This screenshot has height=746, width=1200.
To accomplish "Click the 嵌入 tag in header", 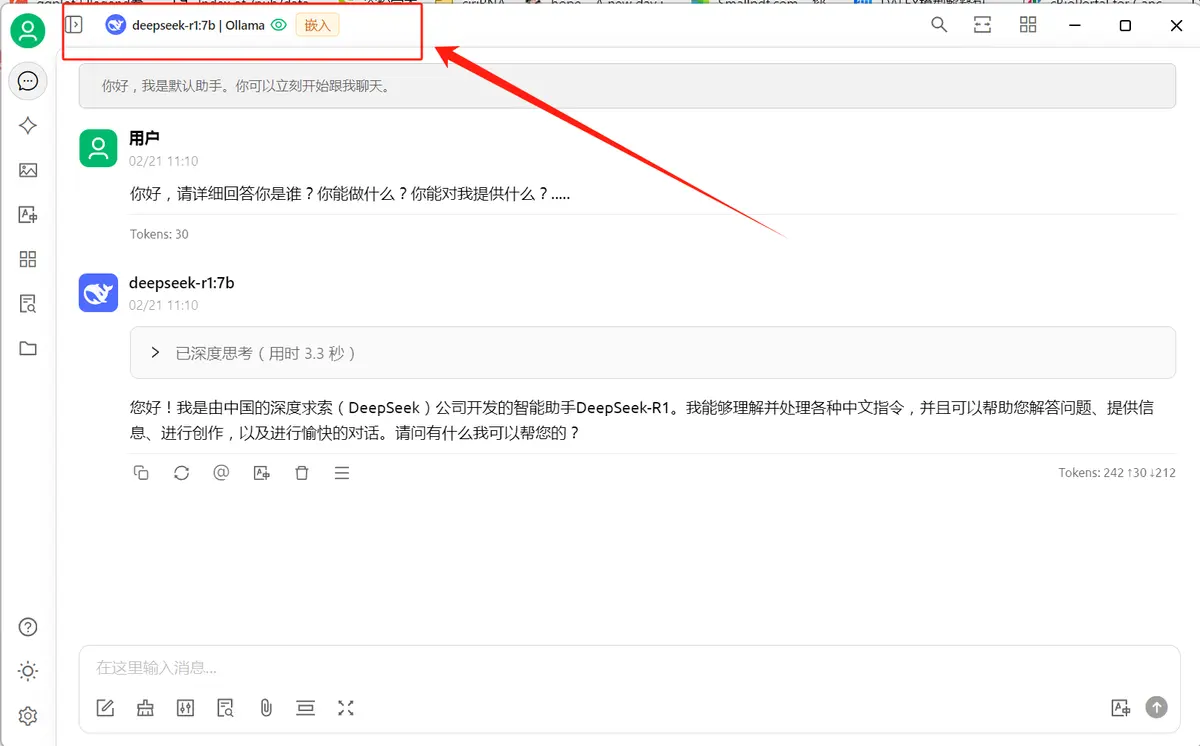I will click(317, 25).
